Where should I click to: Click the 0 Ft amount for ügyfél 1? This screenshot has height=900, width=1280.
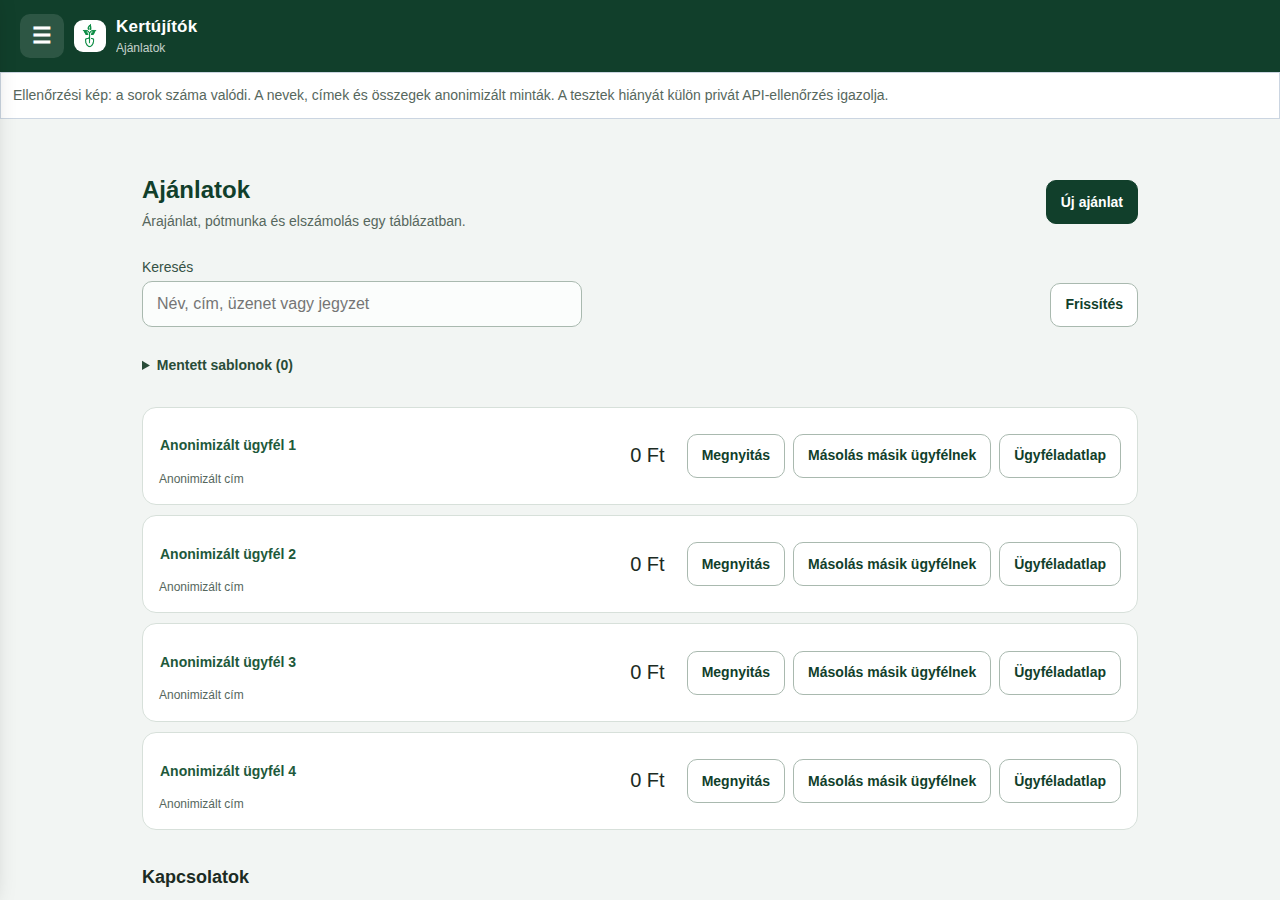pos(647,456)
